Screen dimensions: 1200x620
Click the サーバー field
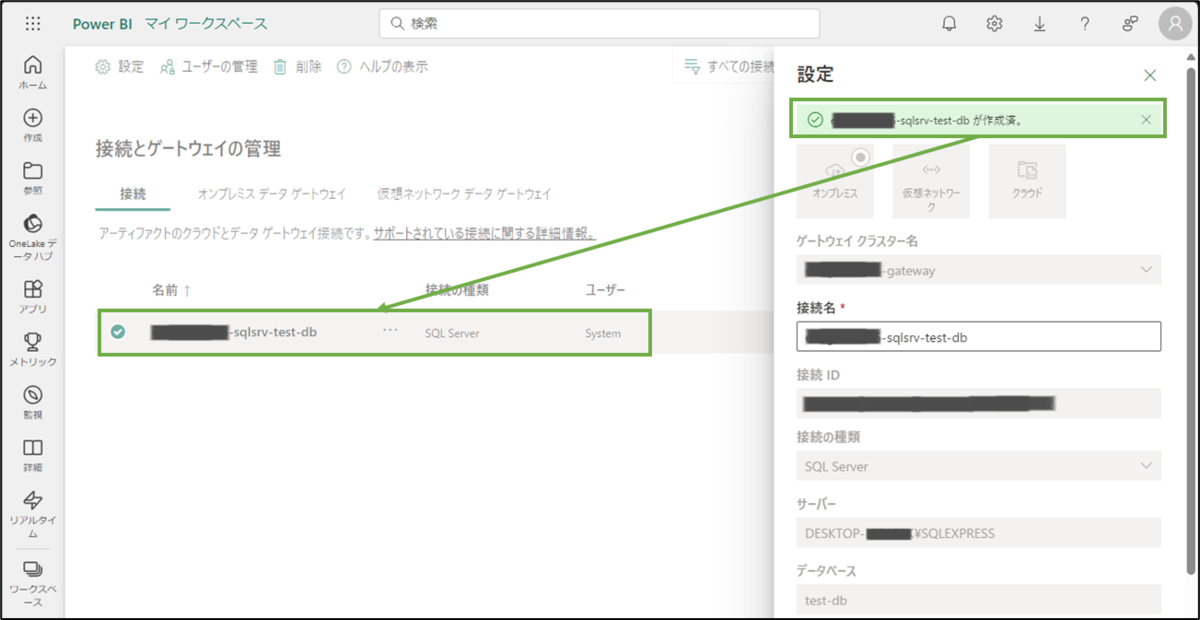tap(979, 533)
